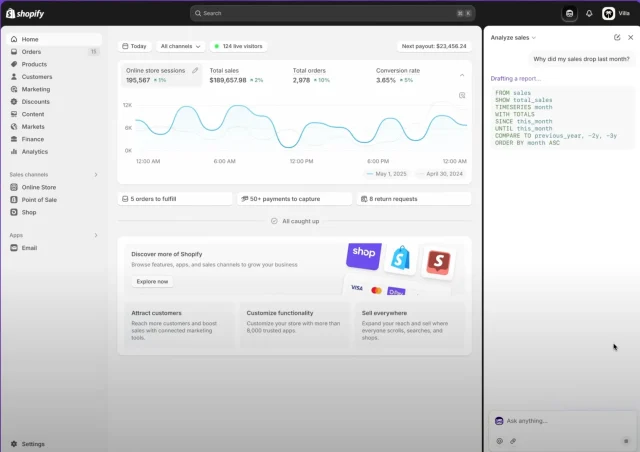Screen dimensions: 640x452
Task: Open the Attract customers card
Action: 180,325
